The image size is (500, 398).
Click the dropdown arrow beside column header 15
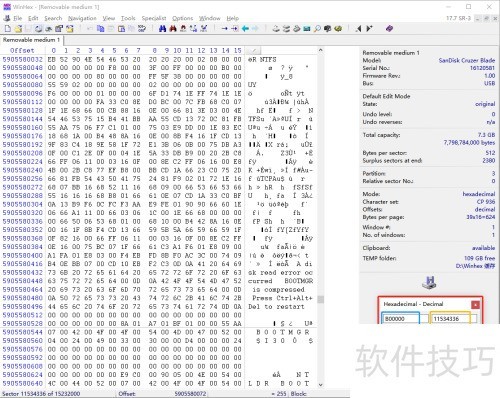pyautogui.click(x=253, y=51)
